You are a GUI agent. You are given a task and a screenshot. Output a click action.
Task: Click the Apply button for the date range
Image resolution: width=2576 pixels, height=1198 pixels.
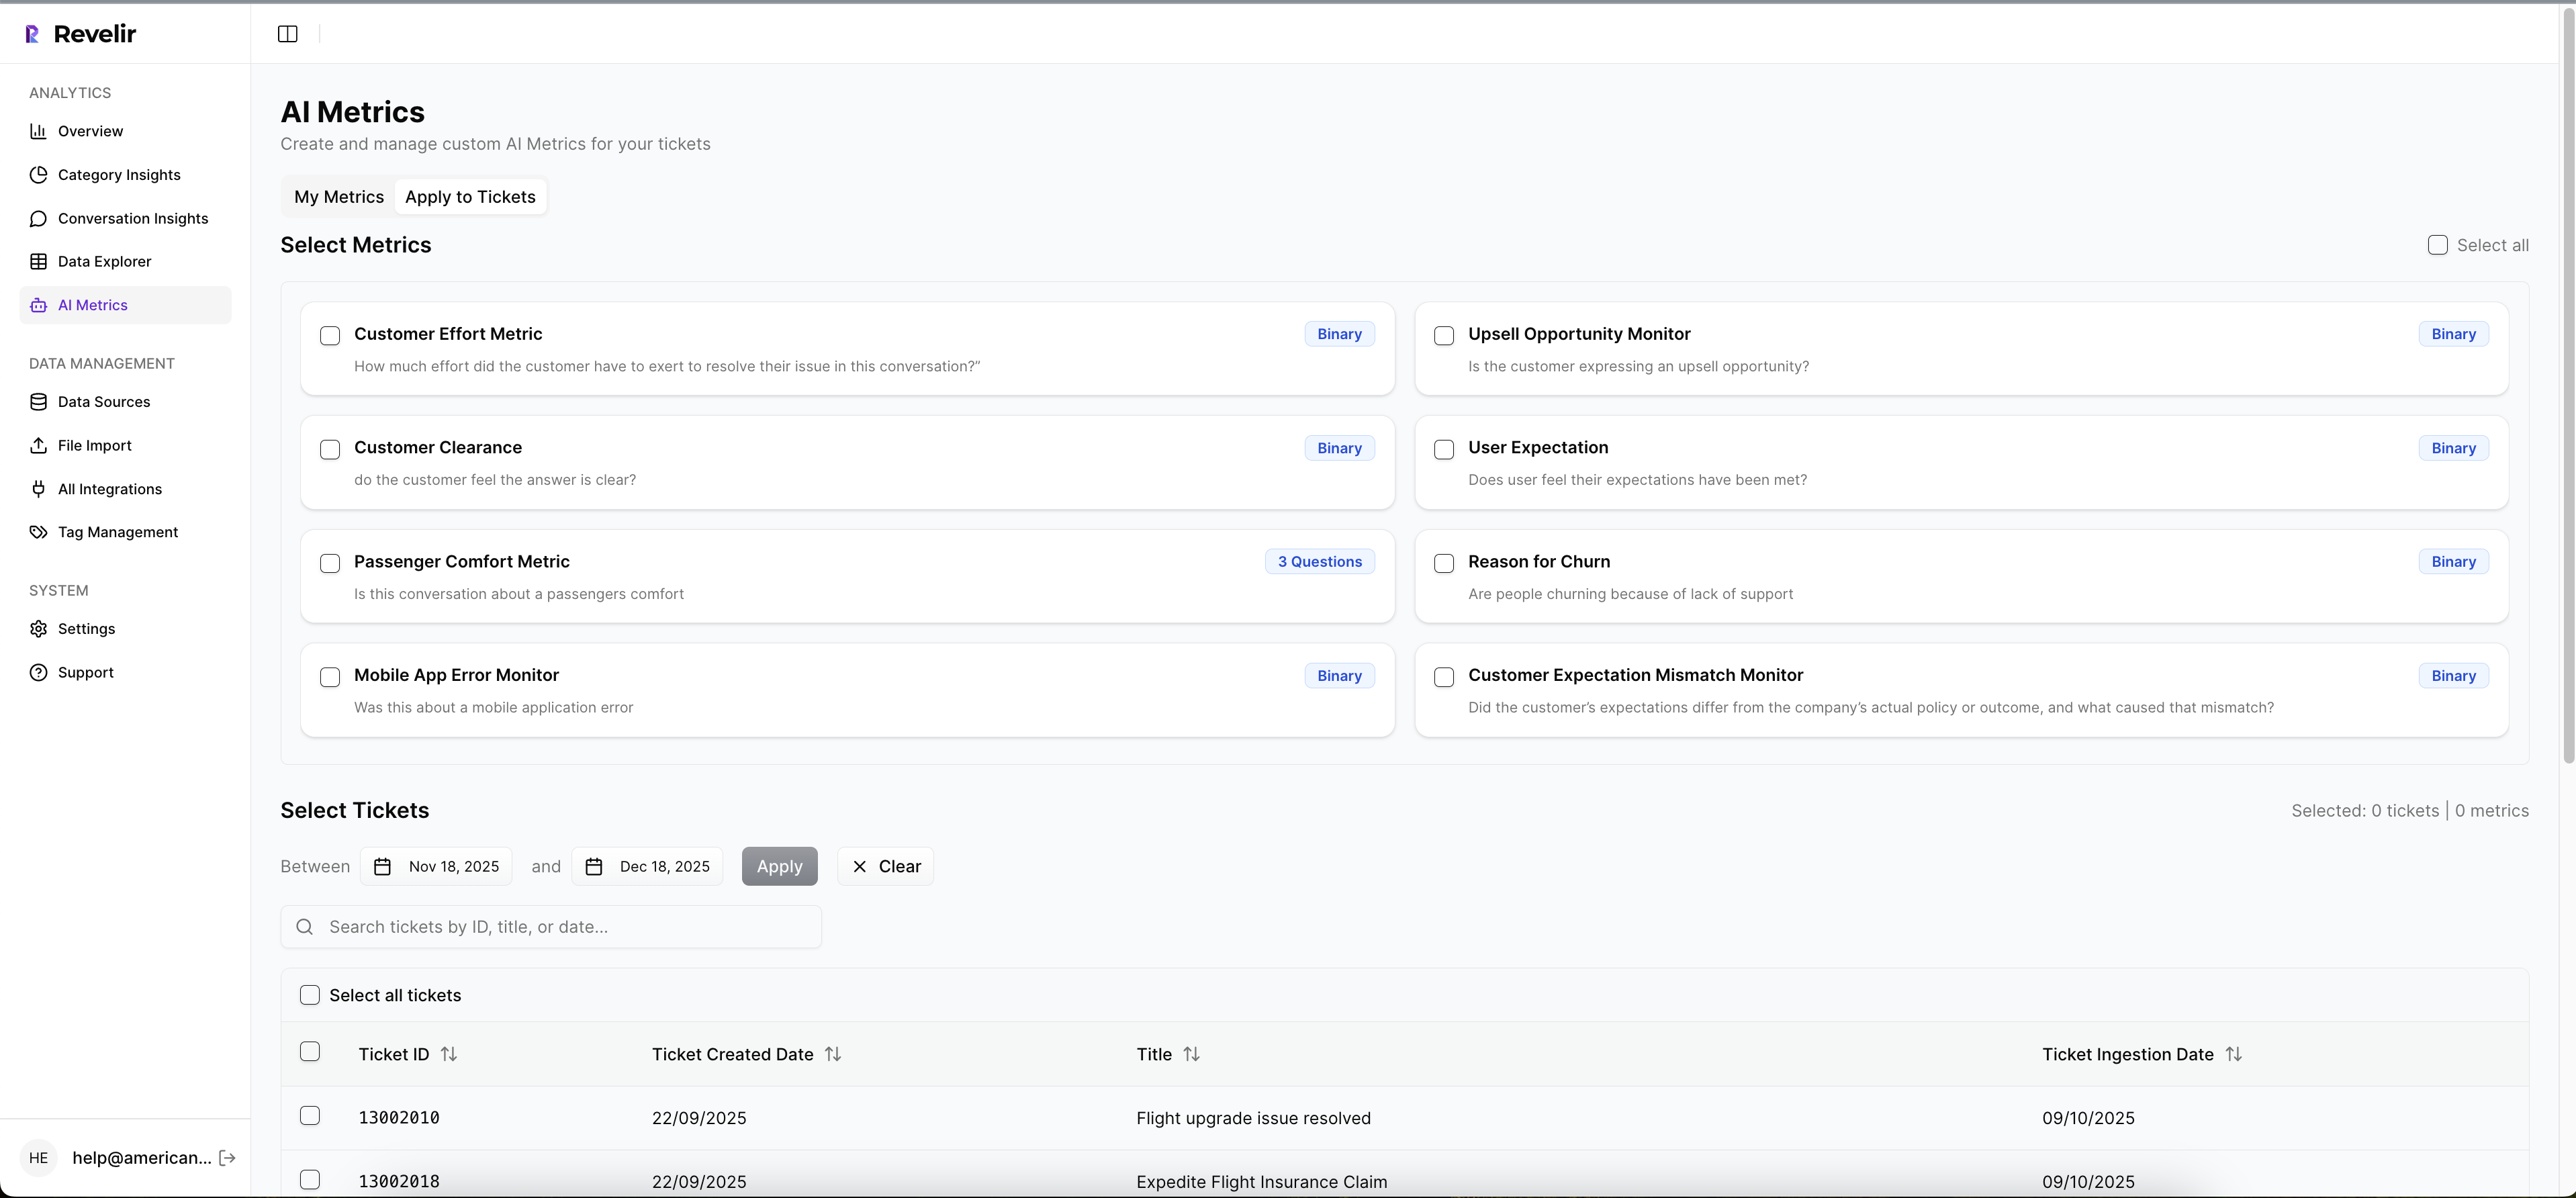[779, 866]
